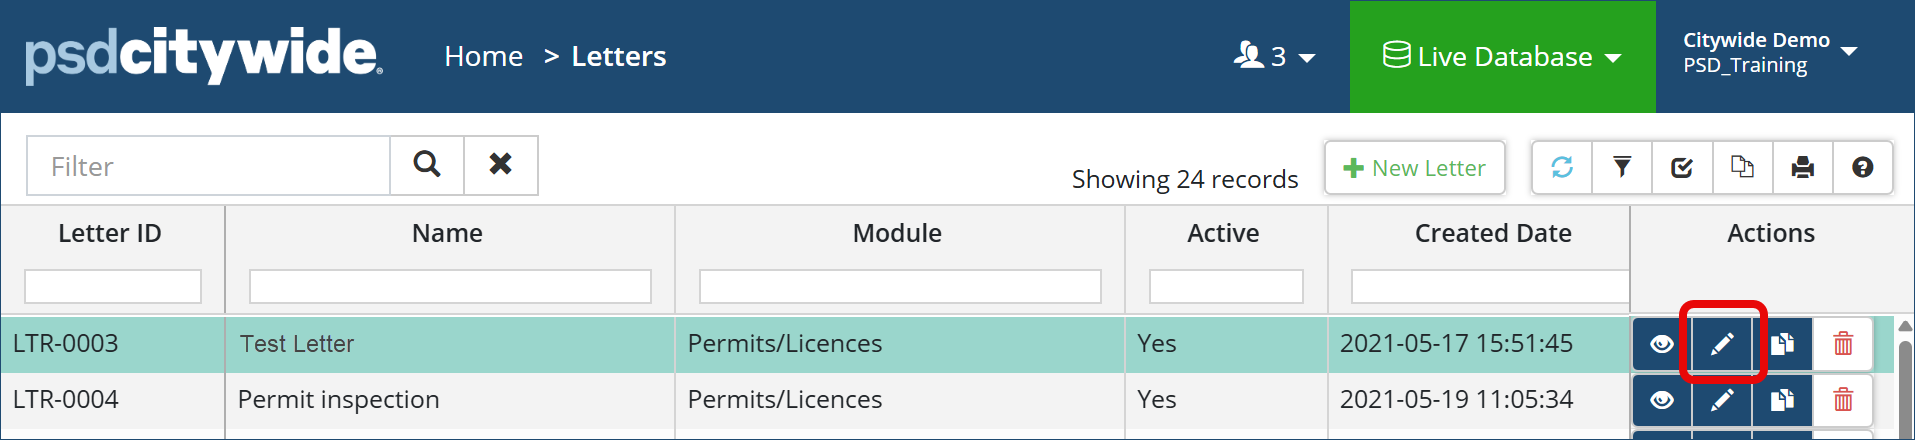
Task: Click the Letters breadcrumb item
Action: point(618,57)
